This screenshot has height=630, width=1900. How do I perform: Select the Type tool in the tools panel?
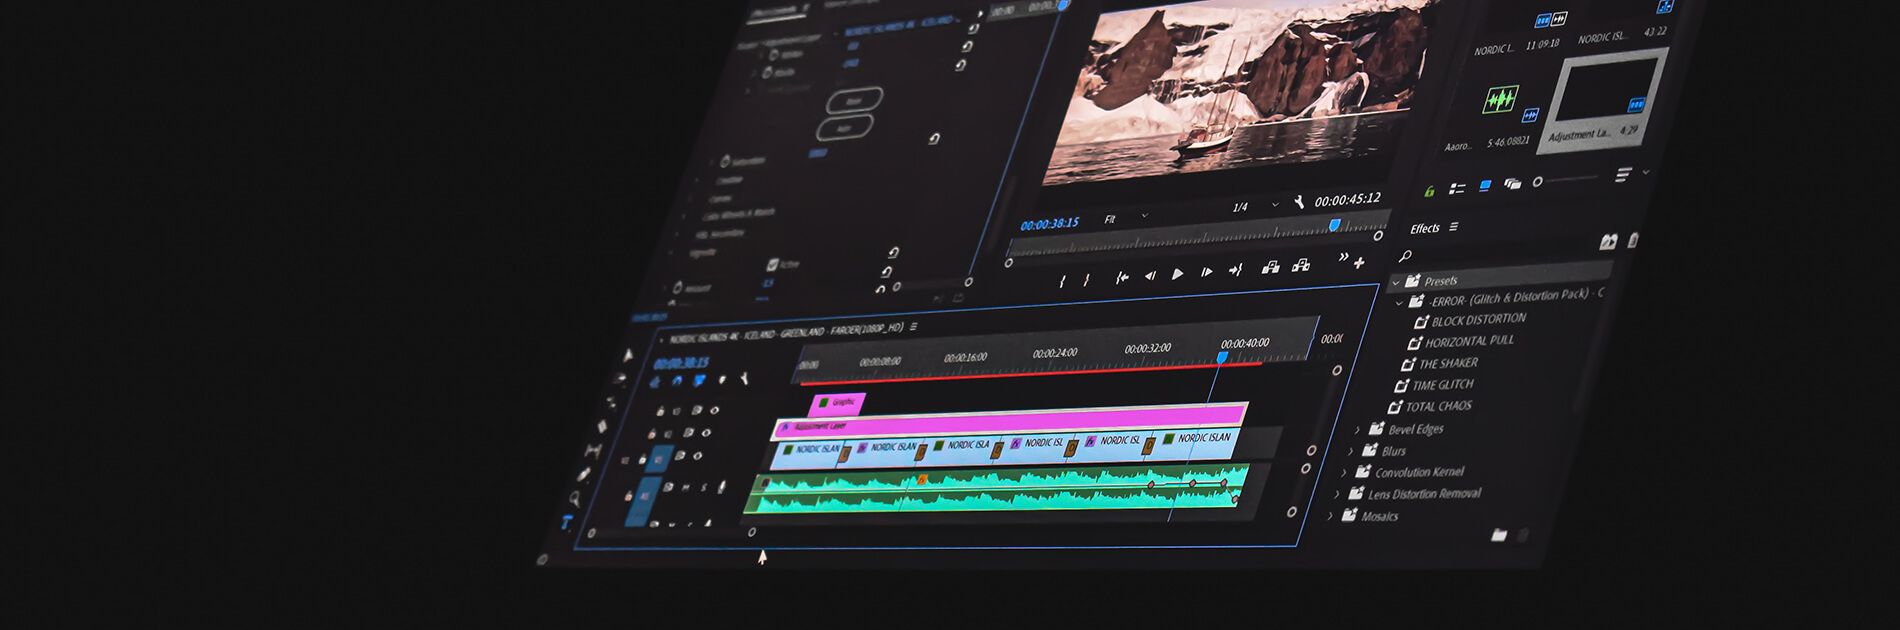tap(566, 522)
